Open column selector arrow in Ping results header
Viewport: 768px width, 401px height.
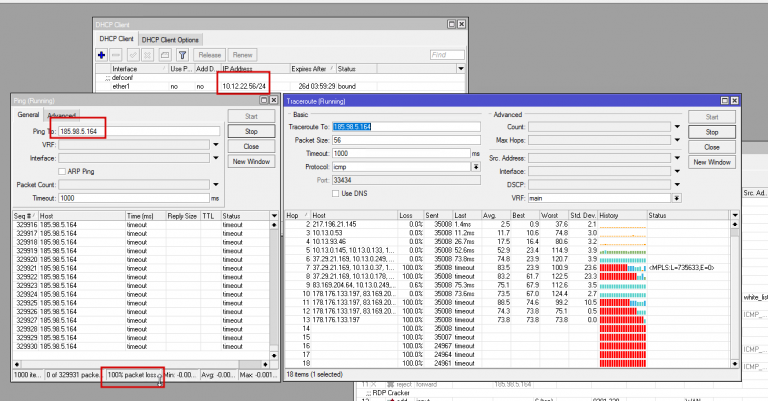[x=274, y=216]
